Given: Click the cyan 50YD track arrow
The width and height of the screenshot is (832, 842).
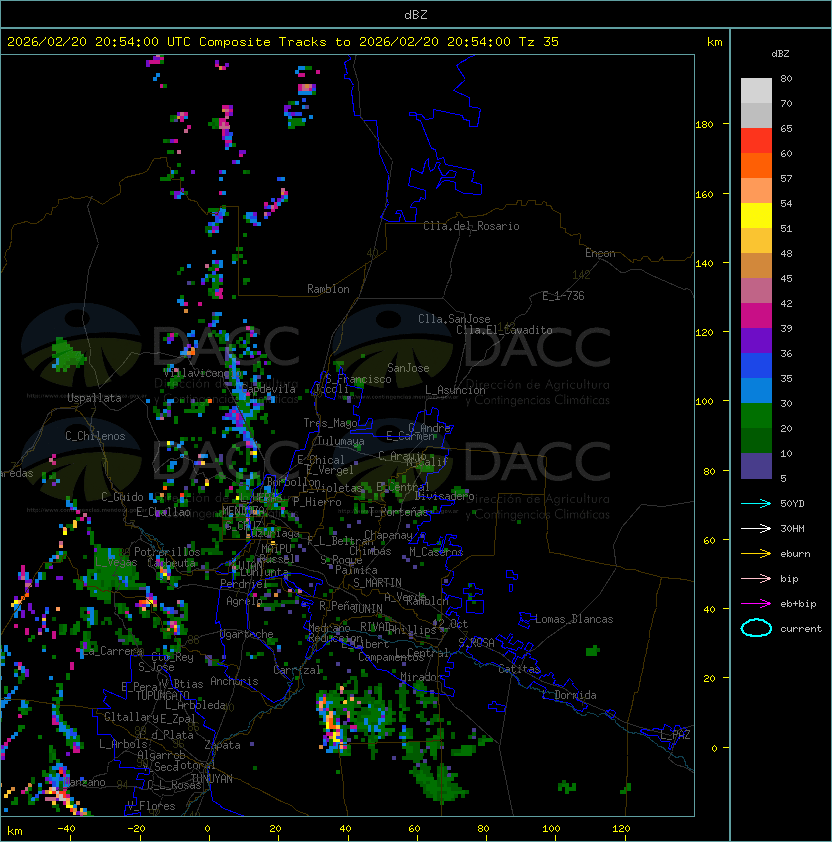Looking at the screenshot, I should (756, 503).
